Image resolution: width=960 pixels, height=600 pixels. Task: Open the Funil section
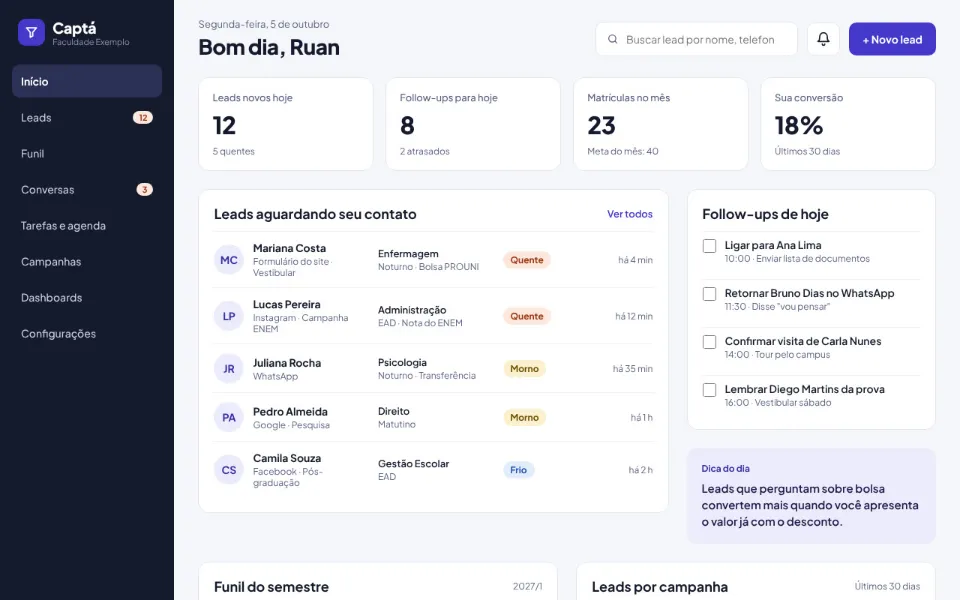(x=87, y=154)
